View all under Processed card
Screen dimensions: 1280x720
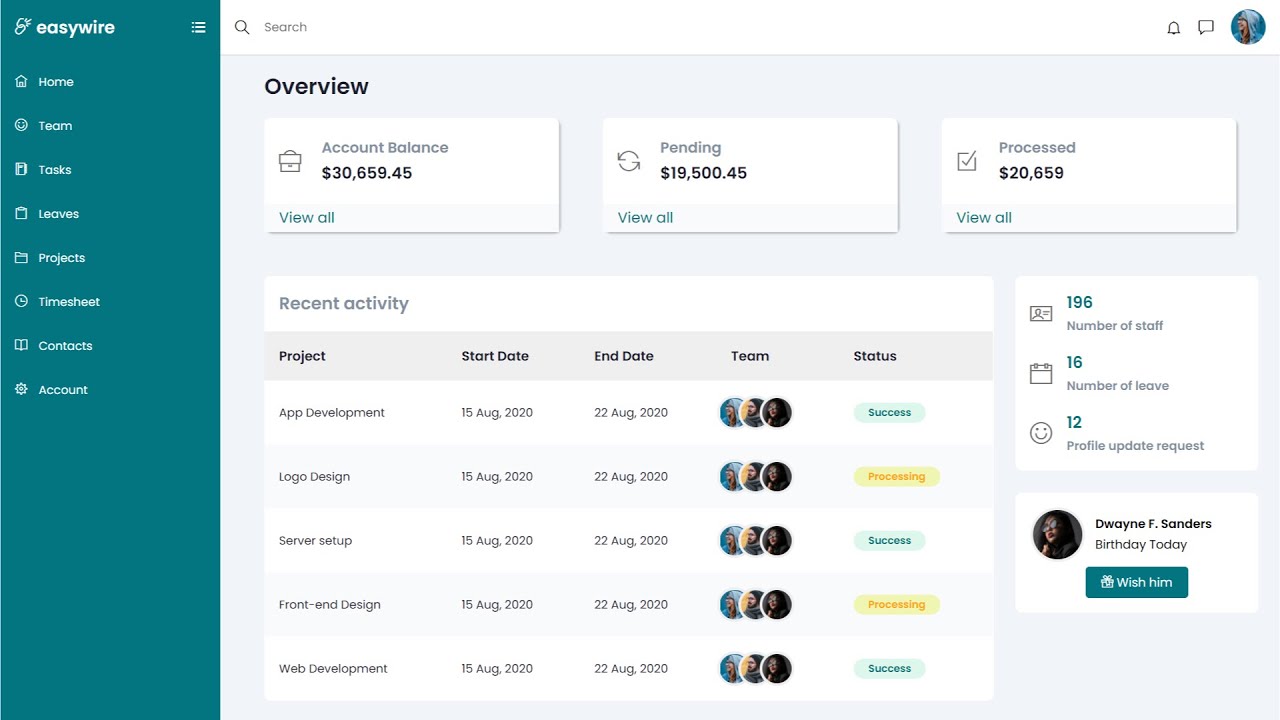984,218
